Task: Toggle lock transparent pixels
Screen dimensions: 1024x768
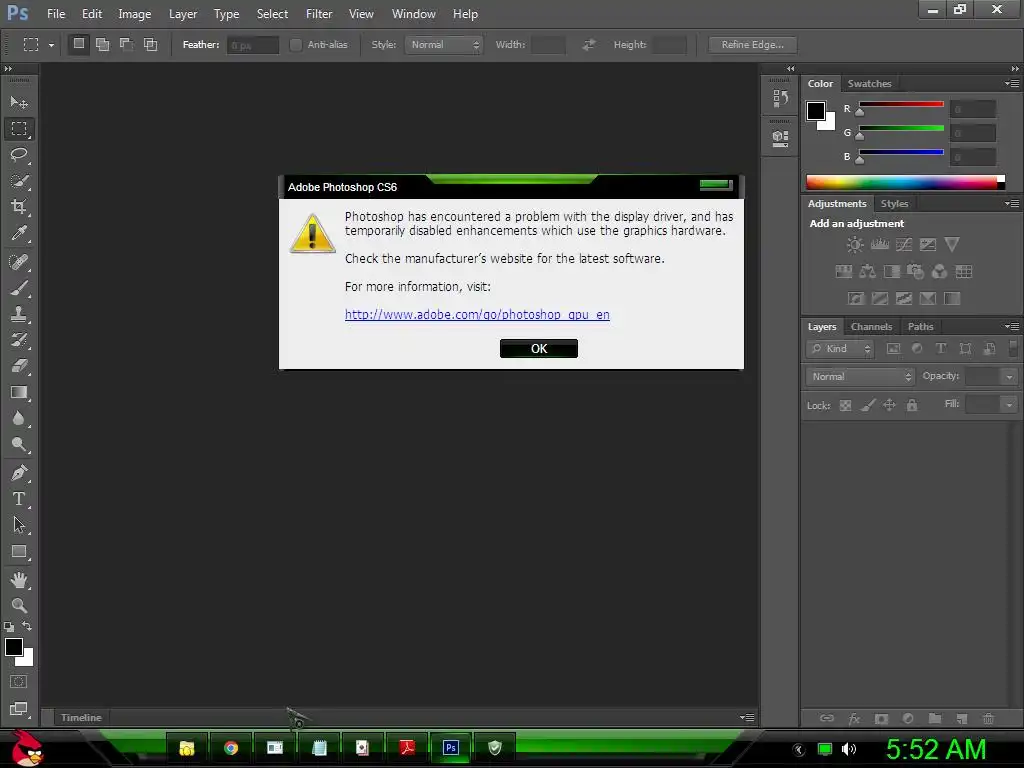Action: click(x=845, y=406)
